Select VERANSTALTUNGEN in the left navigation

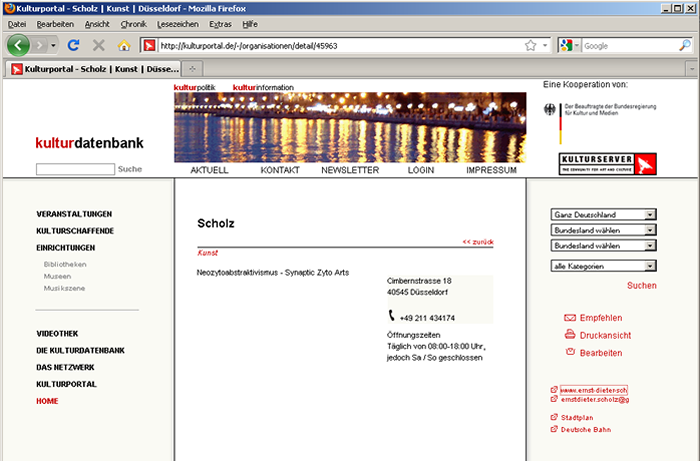click(74, 214)
